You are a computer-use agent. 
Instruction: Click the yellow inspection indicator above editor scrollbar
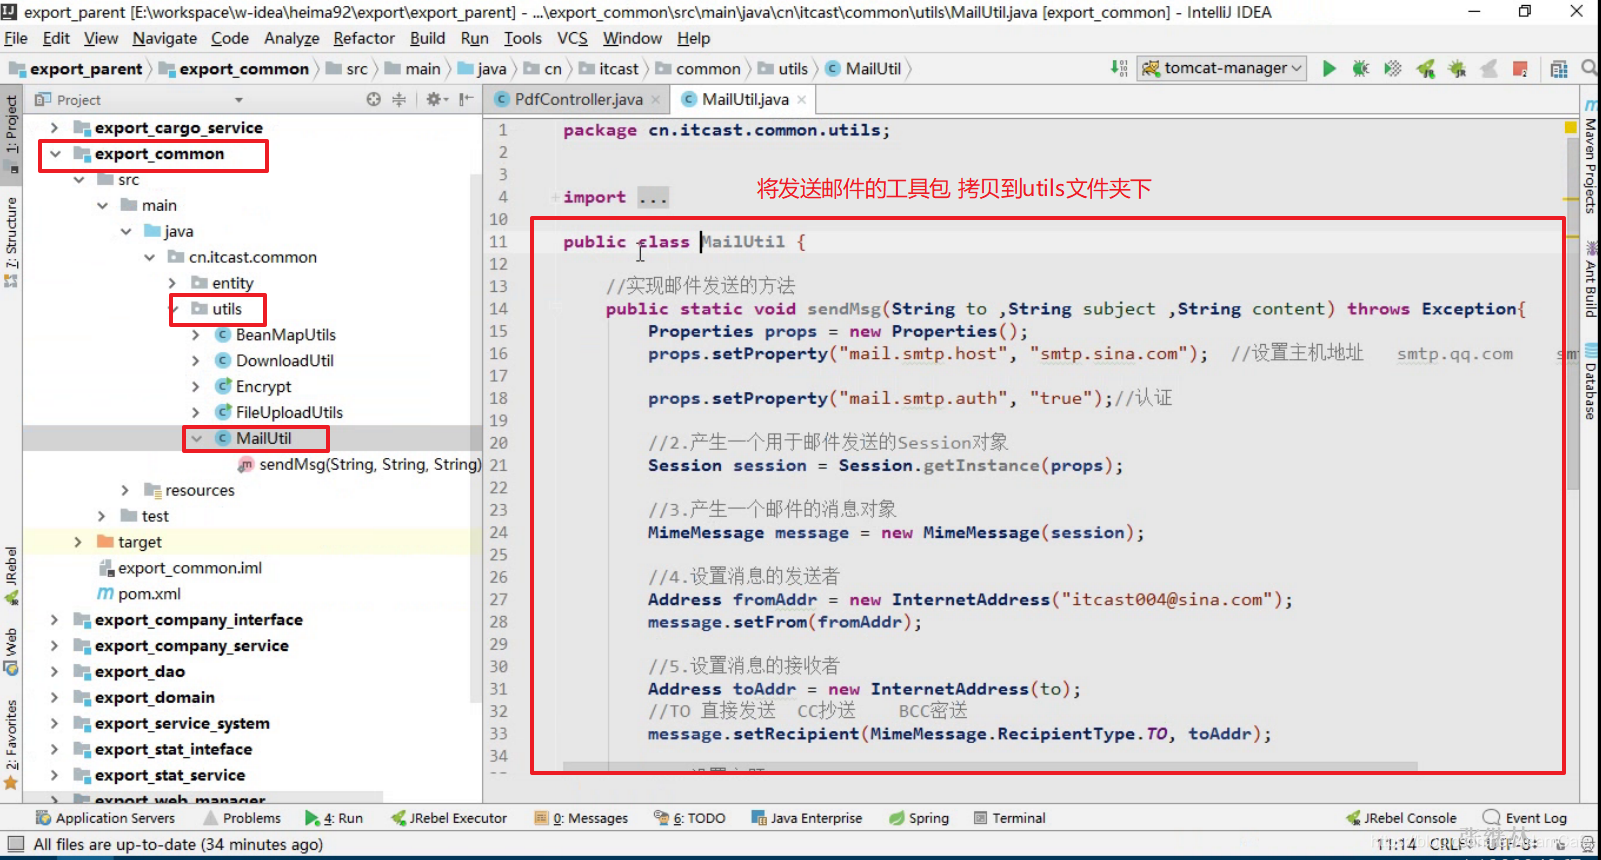tap(1571, 127)
